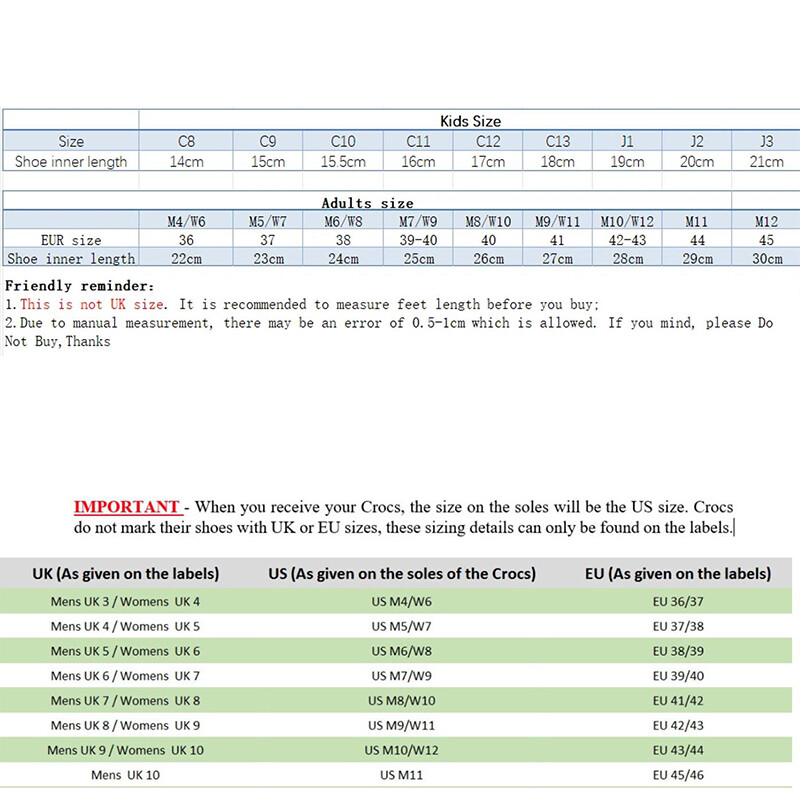Select the 28cm adult inner length cell
Image resolution: width=800 pixels, height=800 pixels.
pyautogui.click(x=627, y=258)
